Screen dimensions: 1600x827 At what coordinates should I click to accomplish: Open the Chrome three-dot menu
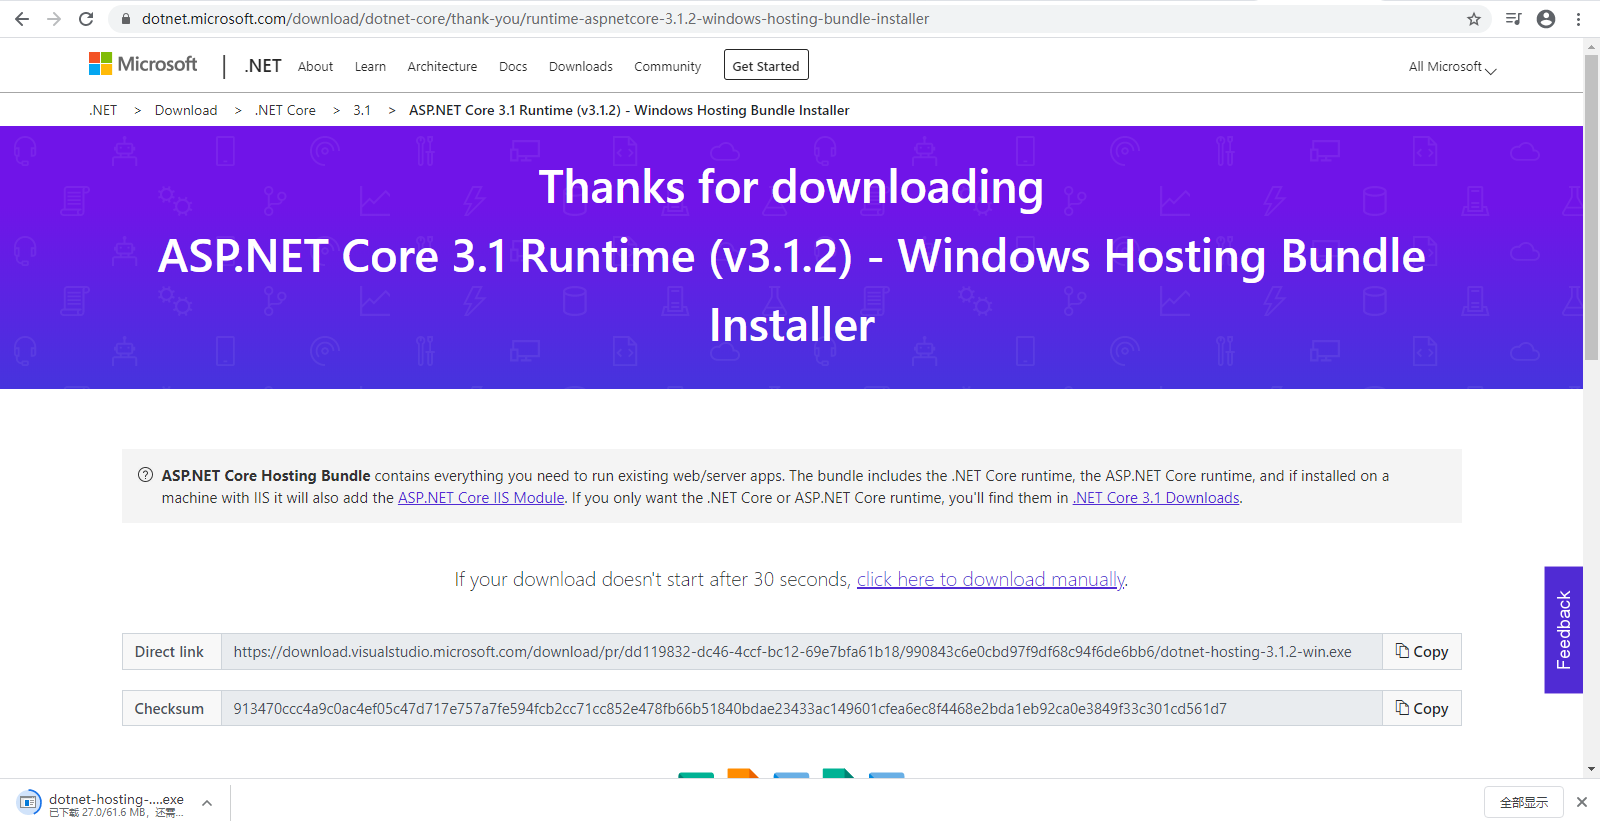click(1579, 19)
